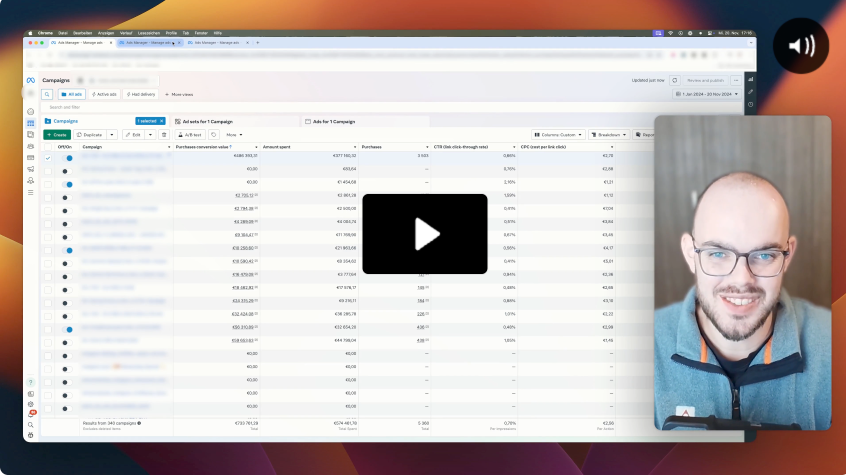846x476 pixels.
Task: Open the history clock icon in right rail
Action: (751, 104)
